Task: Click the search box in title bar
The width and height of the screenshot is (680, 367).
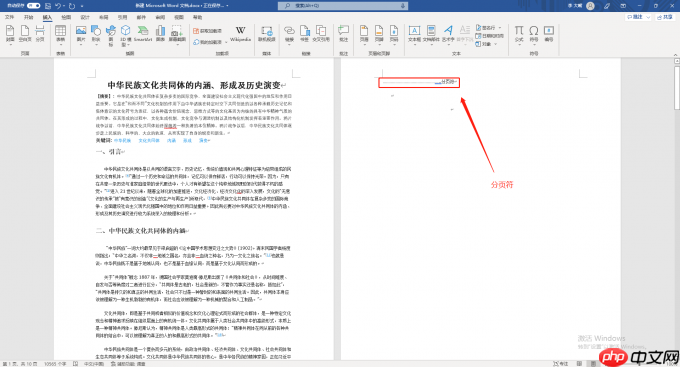Action: (343, 6)
